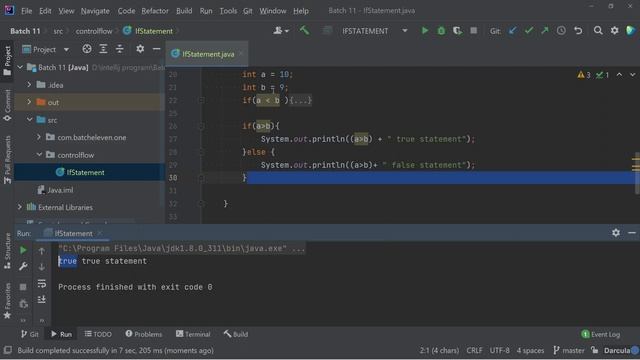Push commits with Git arrow icon
Image resolution: width=640 pixels, height=360 pixels.
coord(545,31)
